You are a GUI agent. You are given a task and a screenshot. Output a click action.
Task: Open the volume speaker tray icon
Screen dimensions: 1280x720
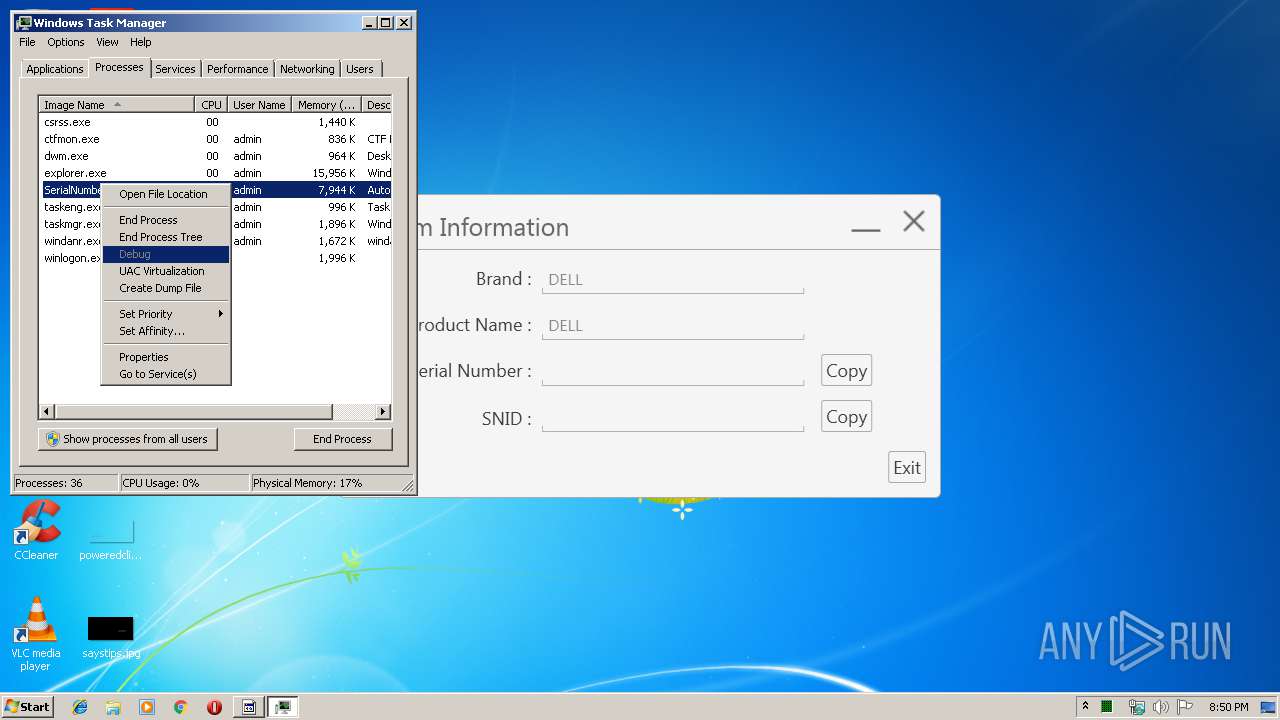(1161, 707)
